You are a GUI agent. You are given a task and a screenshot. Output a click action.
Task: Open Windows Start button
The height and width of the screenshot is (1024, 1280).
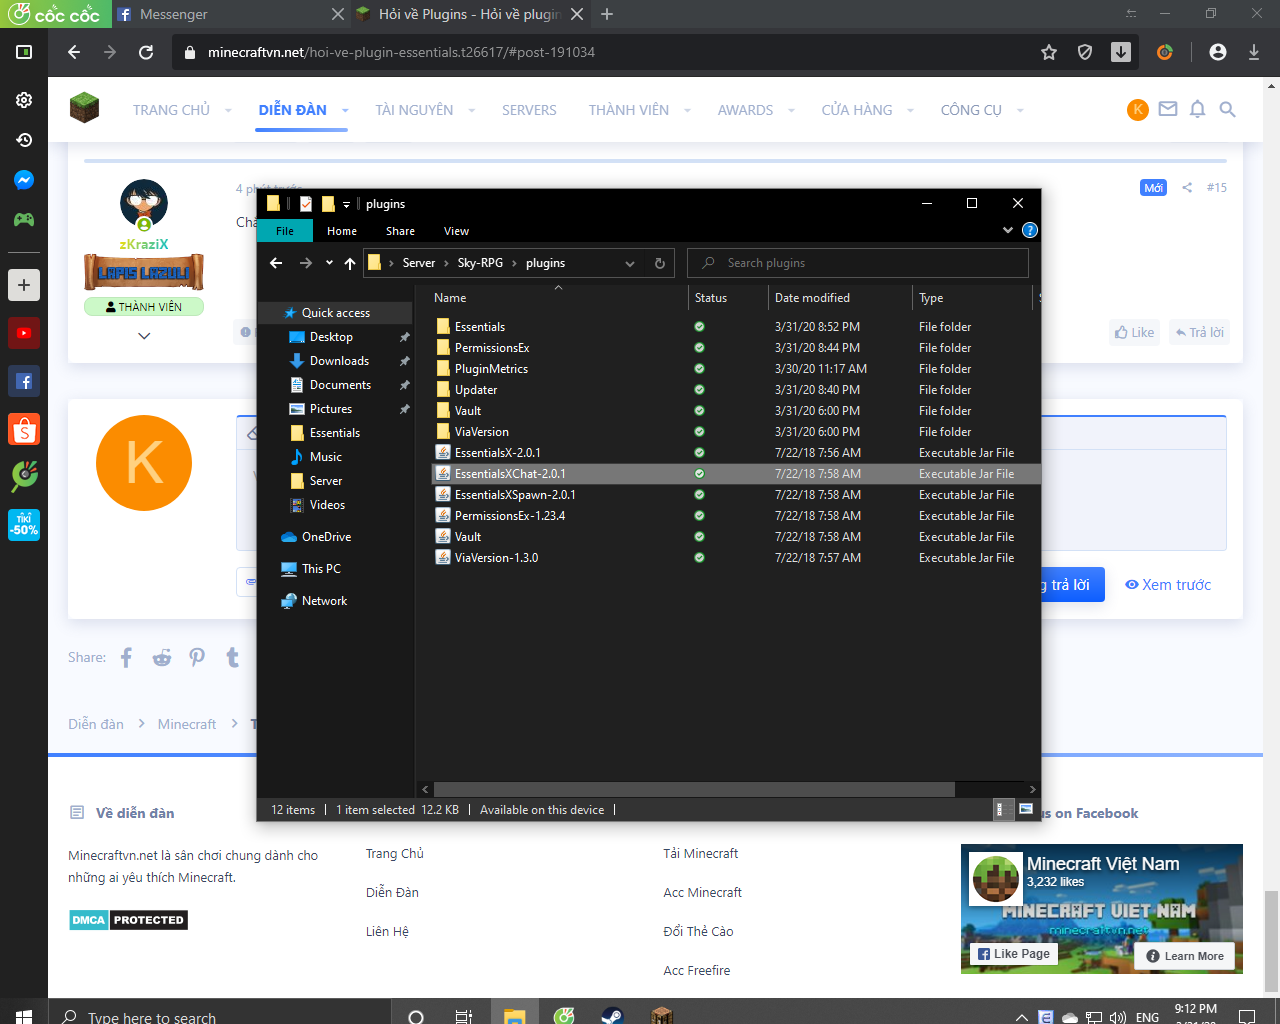(x=24, y=1016)
